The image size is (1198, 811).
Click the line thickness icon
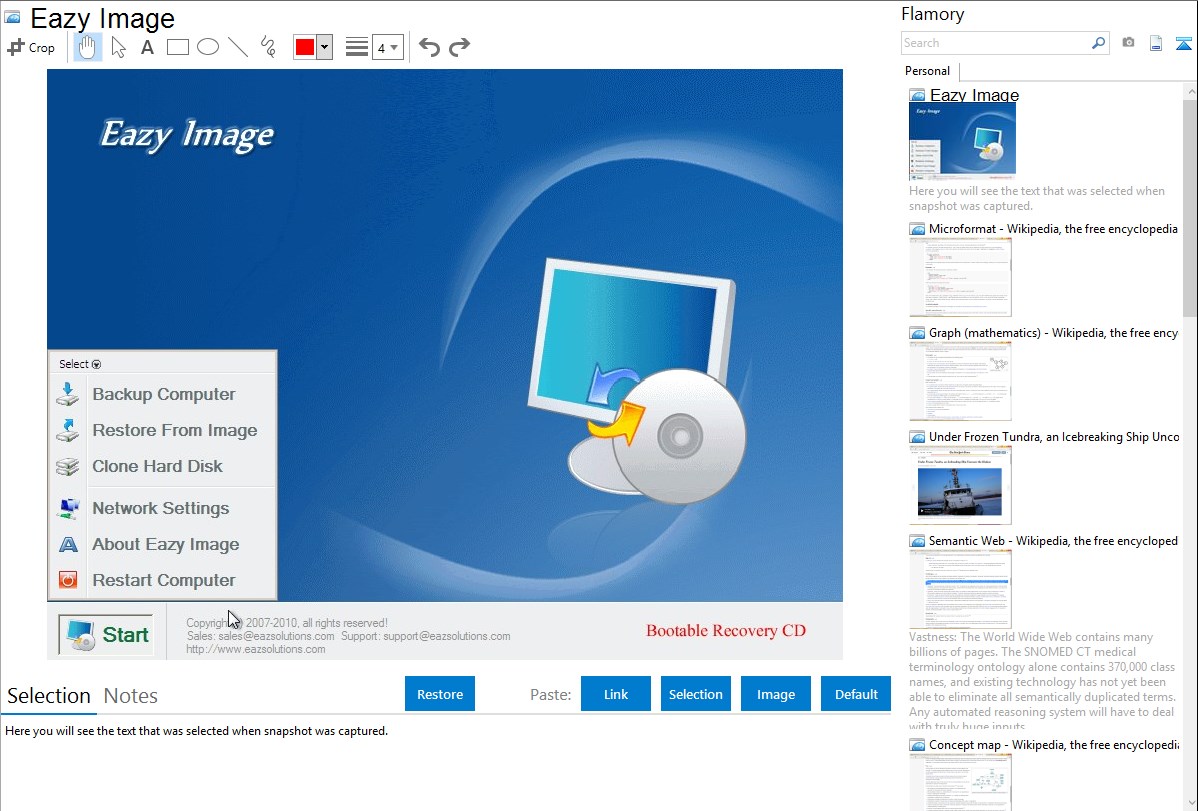[357, 47]
